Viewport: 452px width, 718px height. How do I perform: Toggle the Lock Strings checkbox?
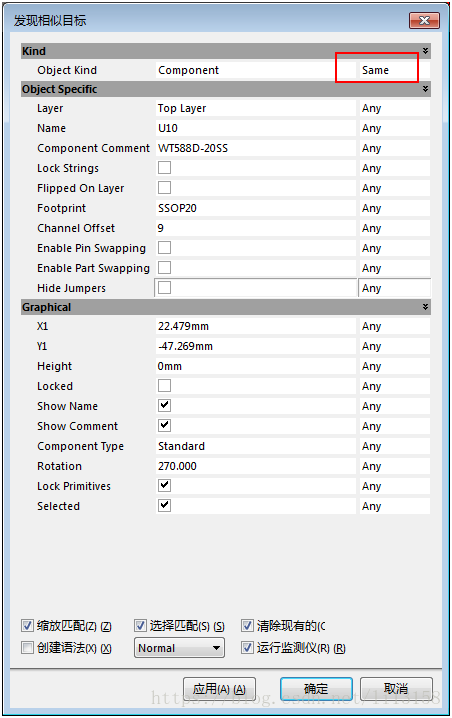coord(164,168)
